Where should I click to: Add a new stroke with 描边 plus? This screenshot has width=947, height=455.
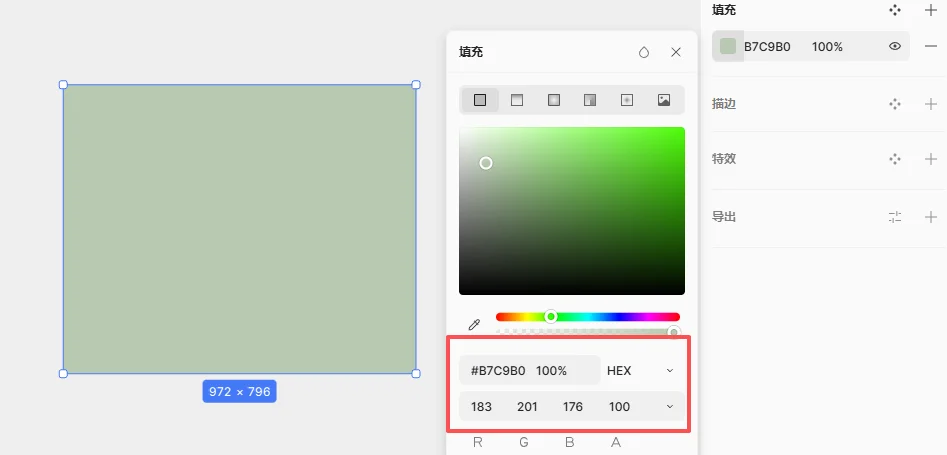931,104
